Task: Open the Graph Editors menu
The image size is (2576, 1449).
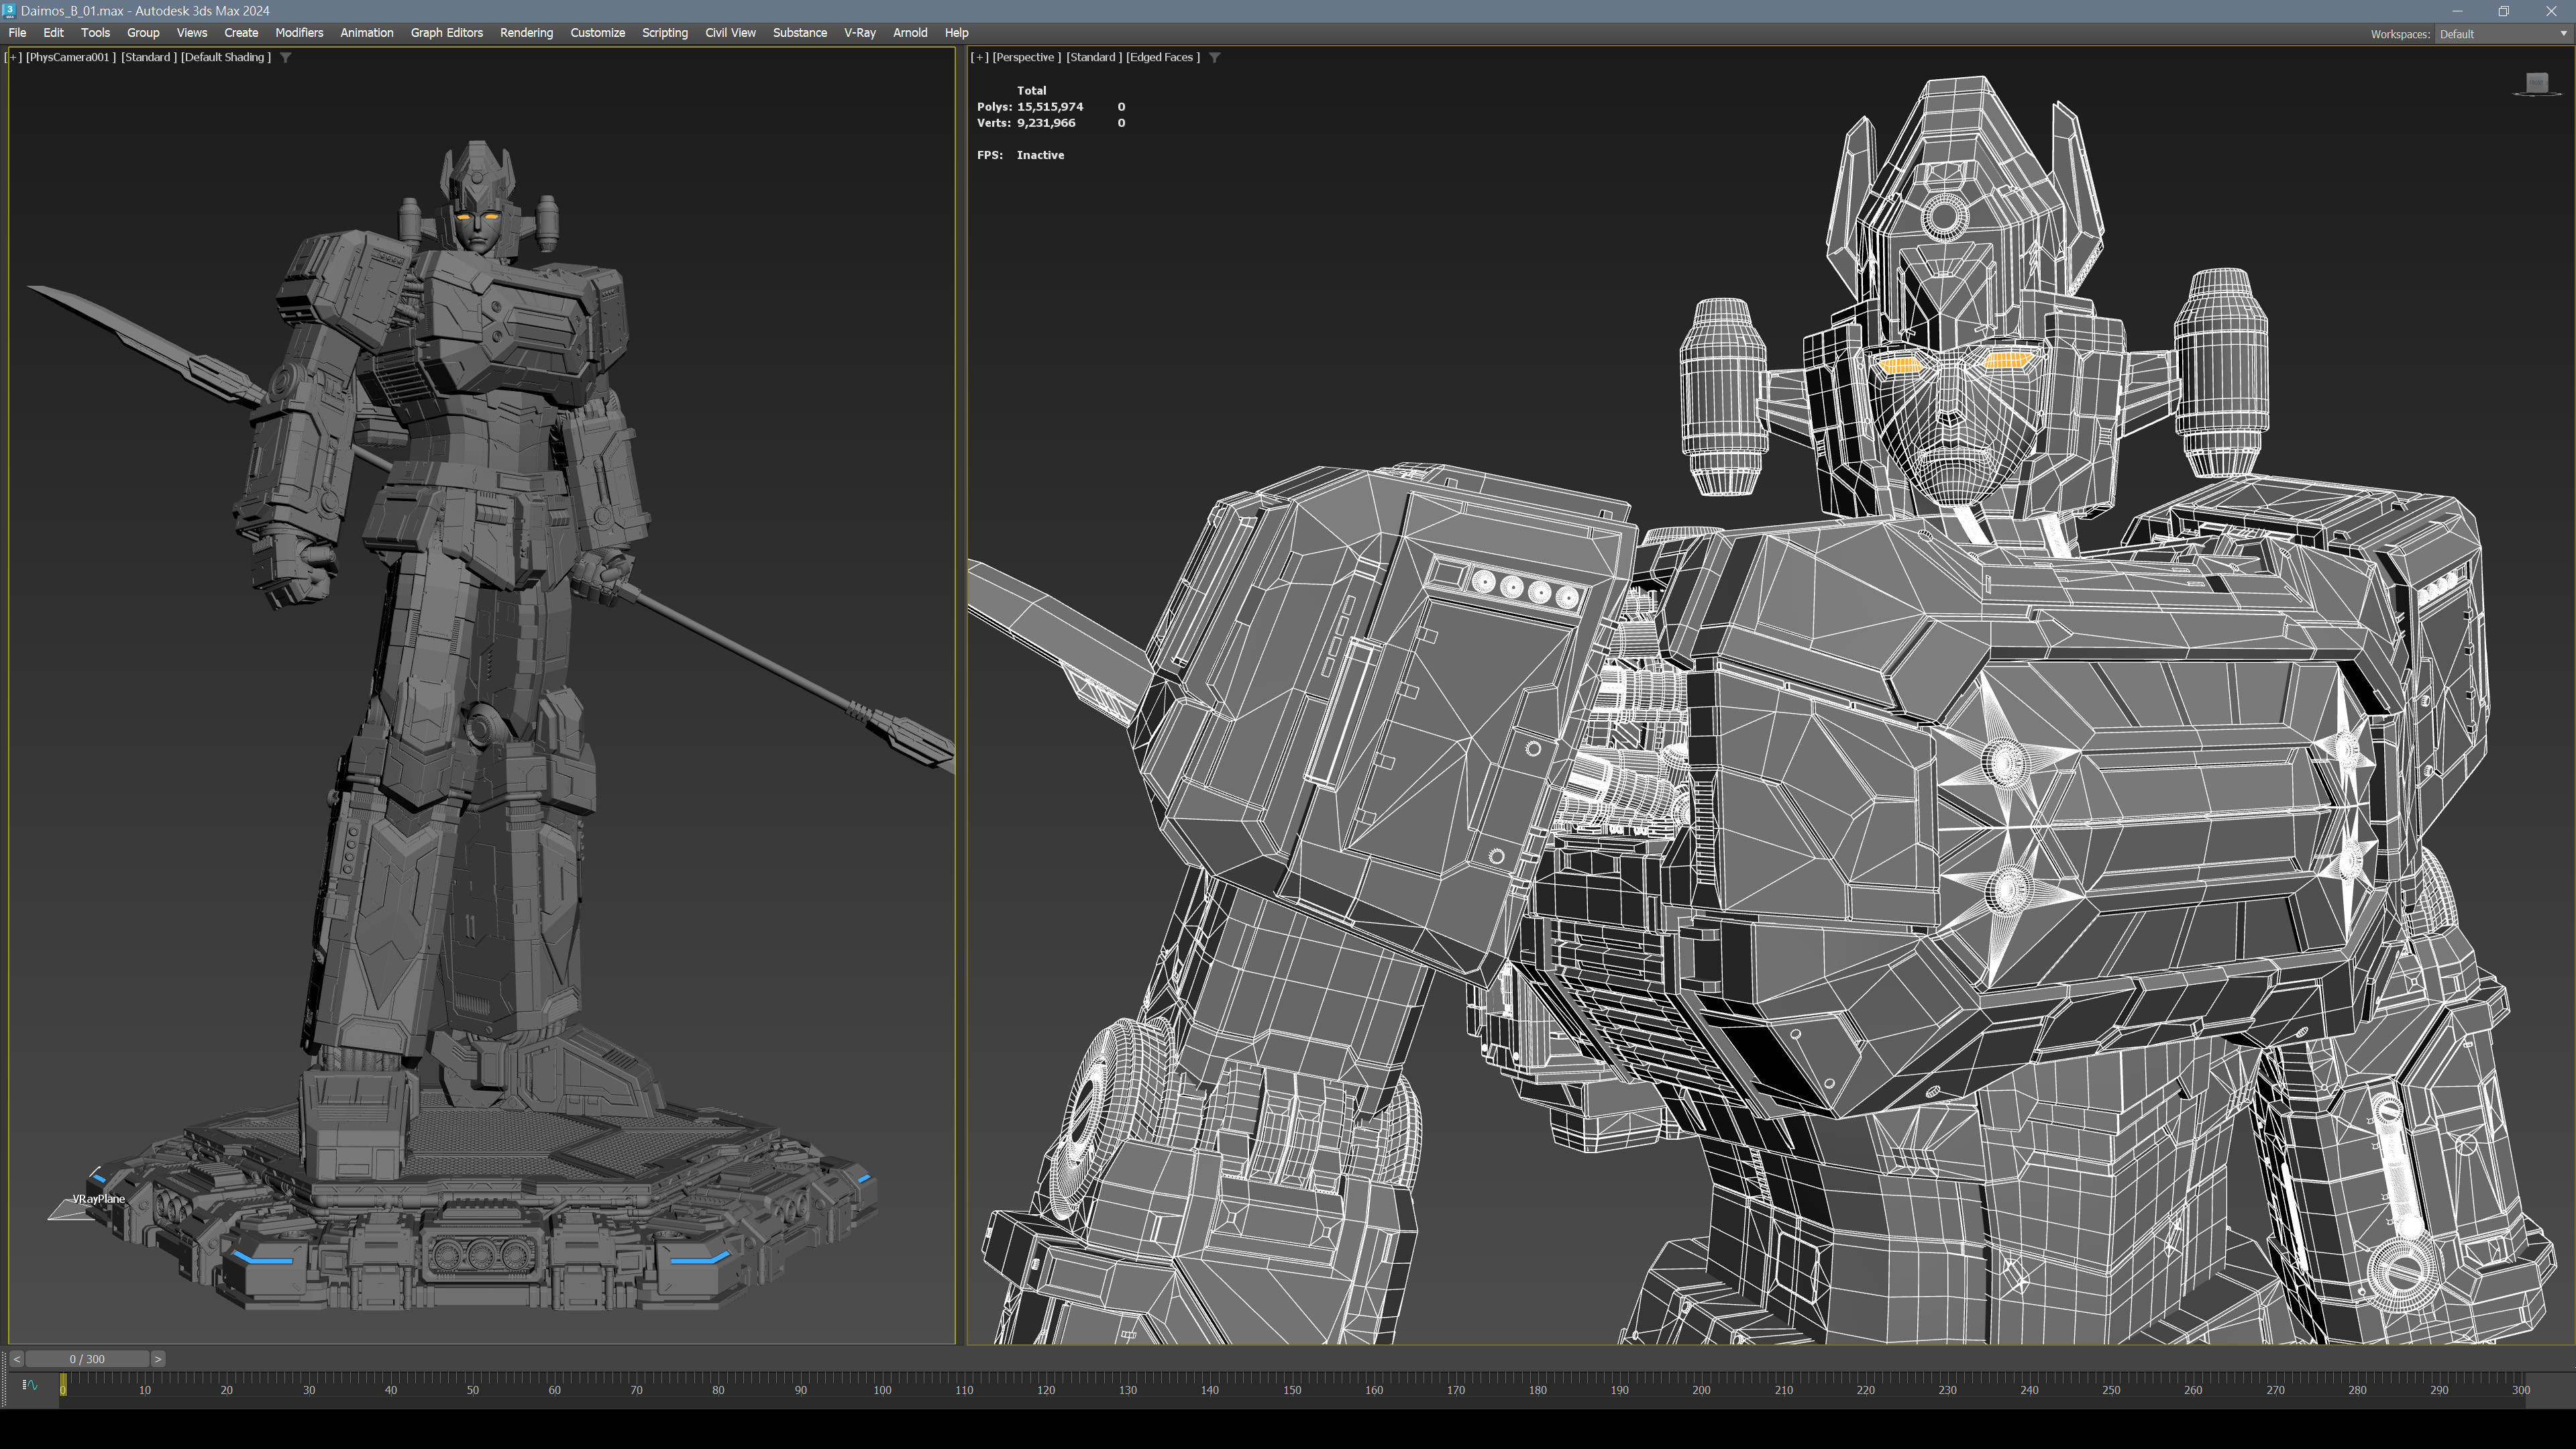Action: click(x=447, y=33)
